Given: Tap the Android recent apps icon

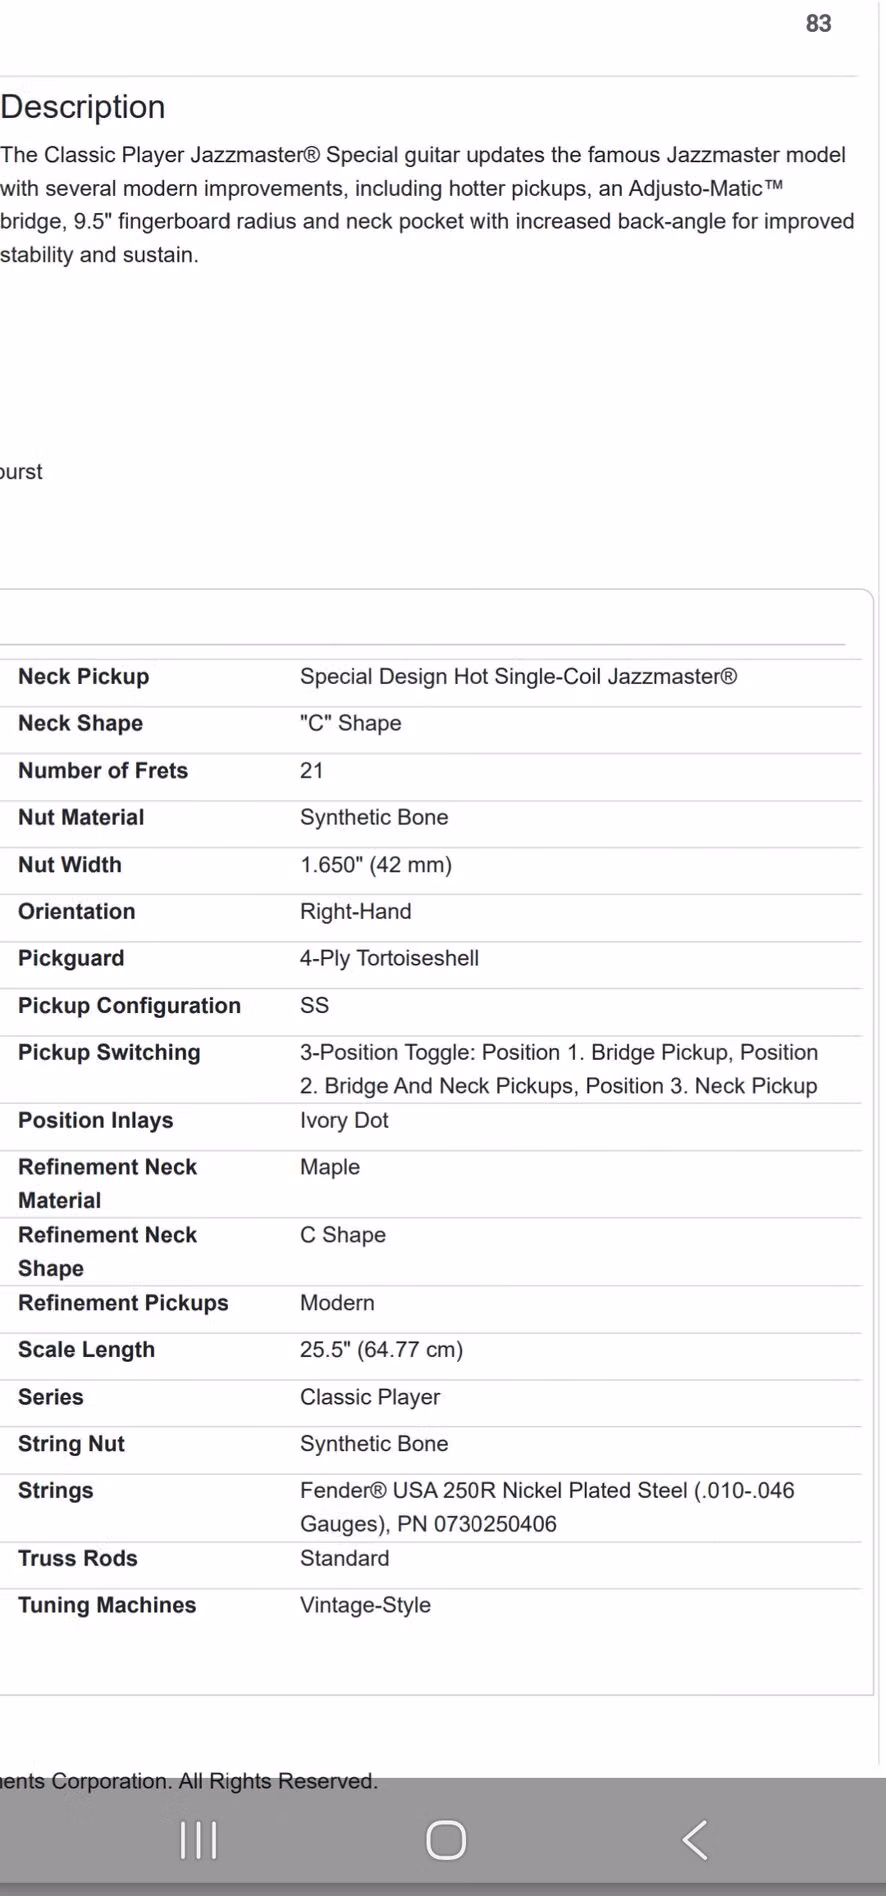Looking at the screenshot, I should (x=198, y=1840).
